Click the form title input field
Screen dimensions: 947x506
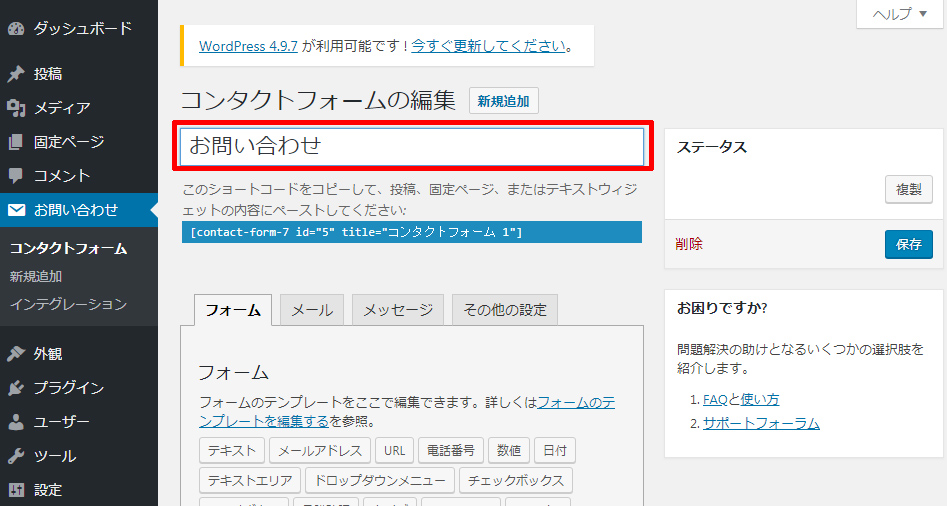[x=412, y=146]
